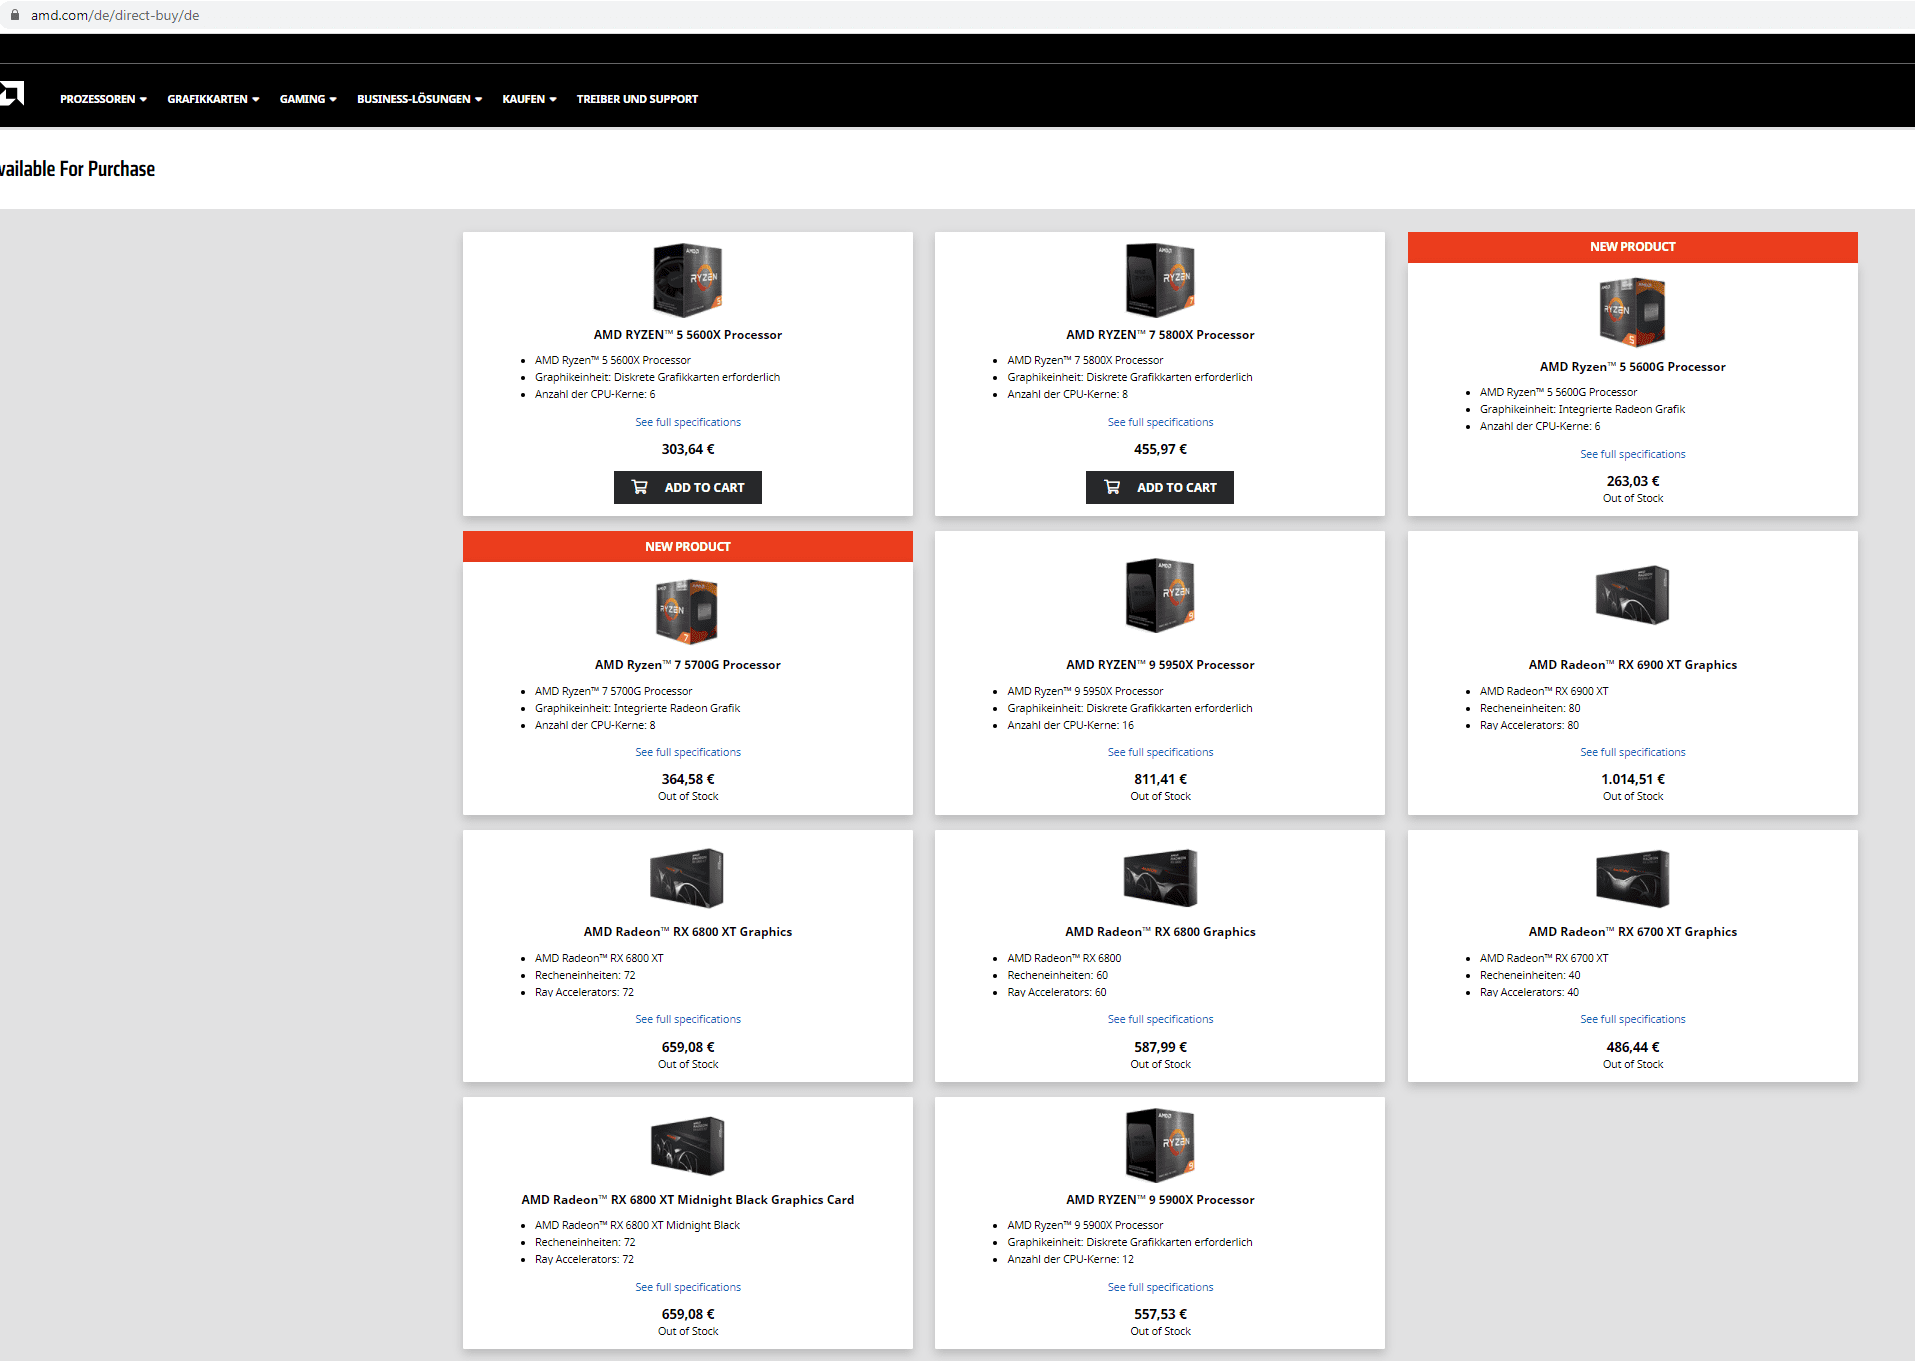Open the Ryzen 5 5600X product image
This screenshot has height=1361, width=1915.
click(x=688, y=280)
